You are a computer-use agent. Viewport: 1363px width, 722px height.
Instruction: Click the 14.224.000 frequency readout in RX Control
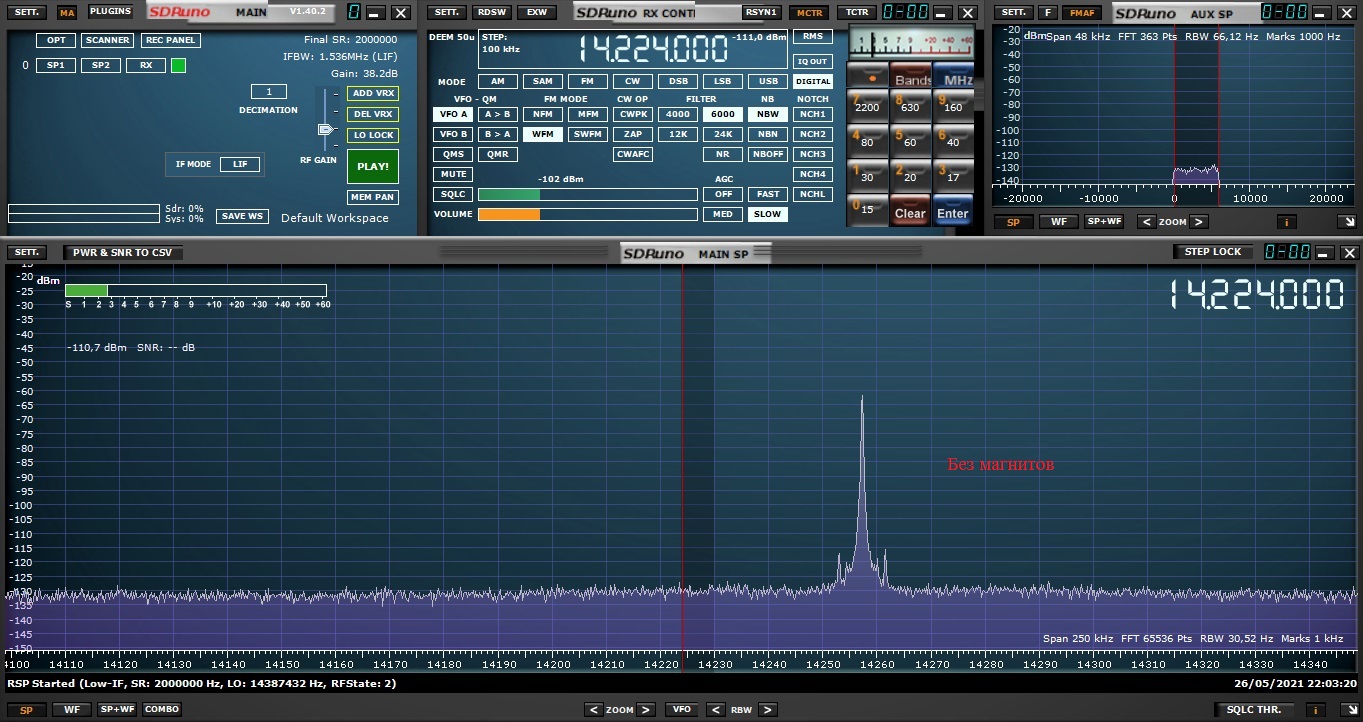[x=653, y=49]
